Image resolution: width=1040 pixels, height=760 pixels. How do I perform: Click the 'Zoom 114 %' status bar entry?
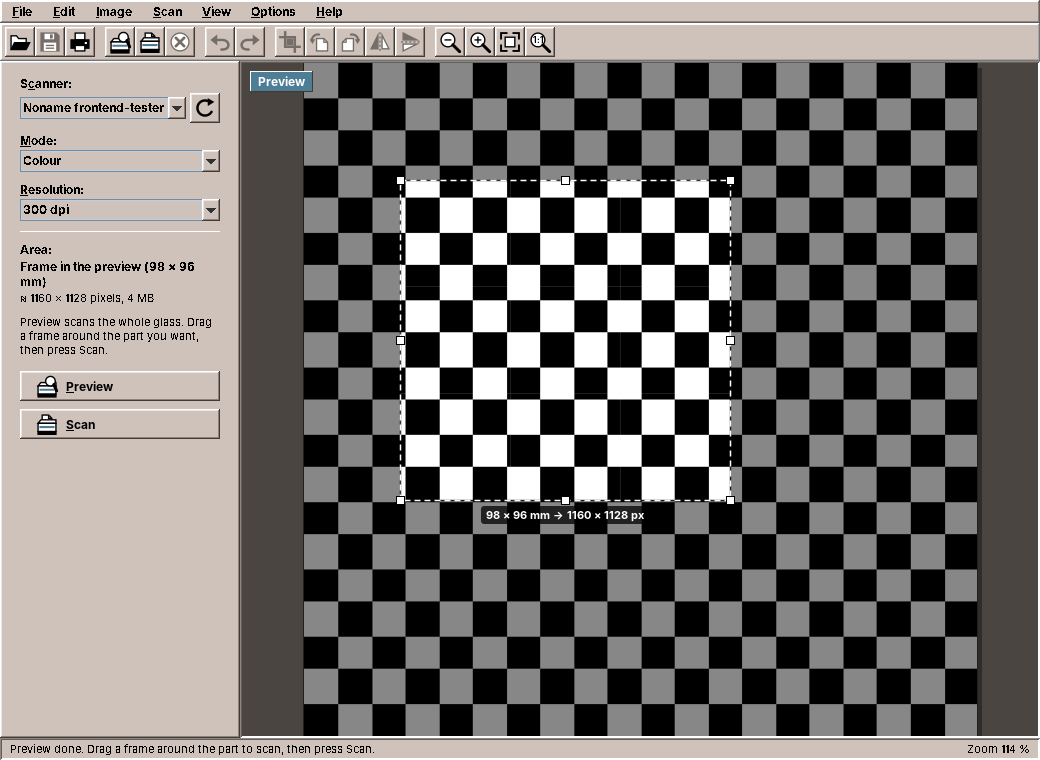click(x=998, y=749)
